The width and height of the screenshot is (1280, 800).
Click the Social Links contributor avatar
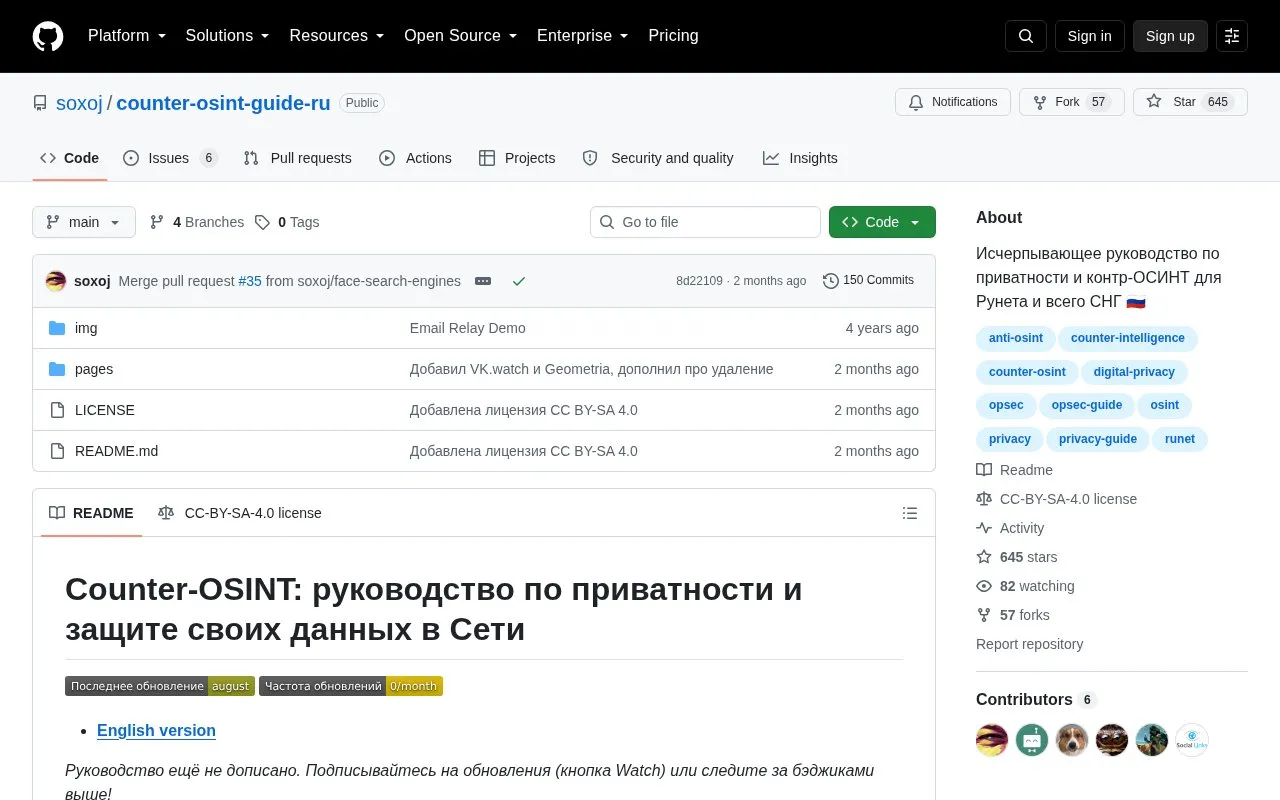(1192, 740)
